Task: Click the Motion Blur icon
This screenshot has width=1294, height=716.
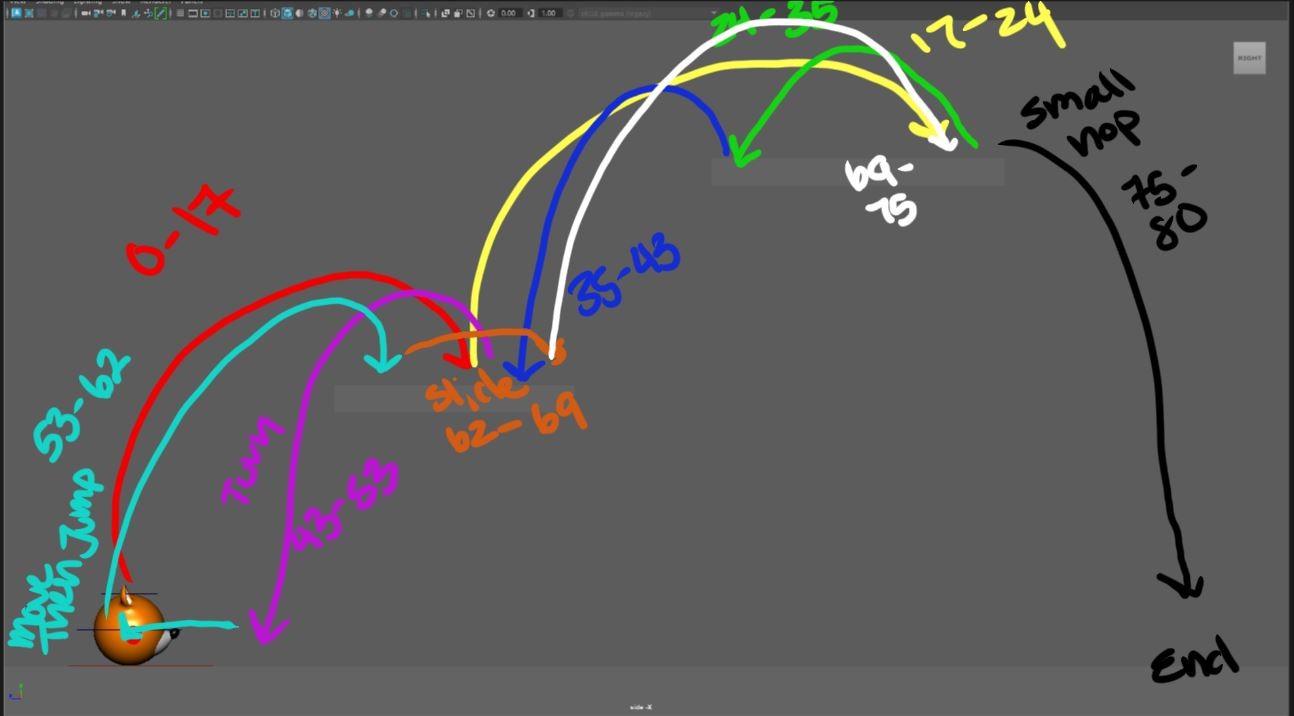Action: (x=381, y=13)
